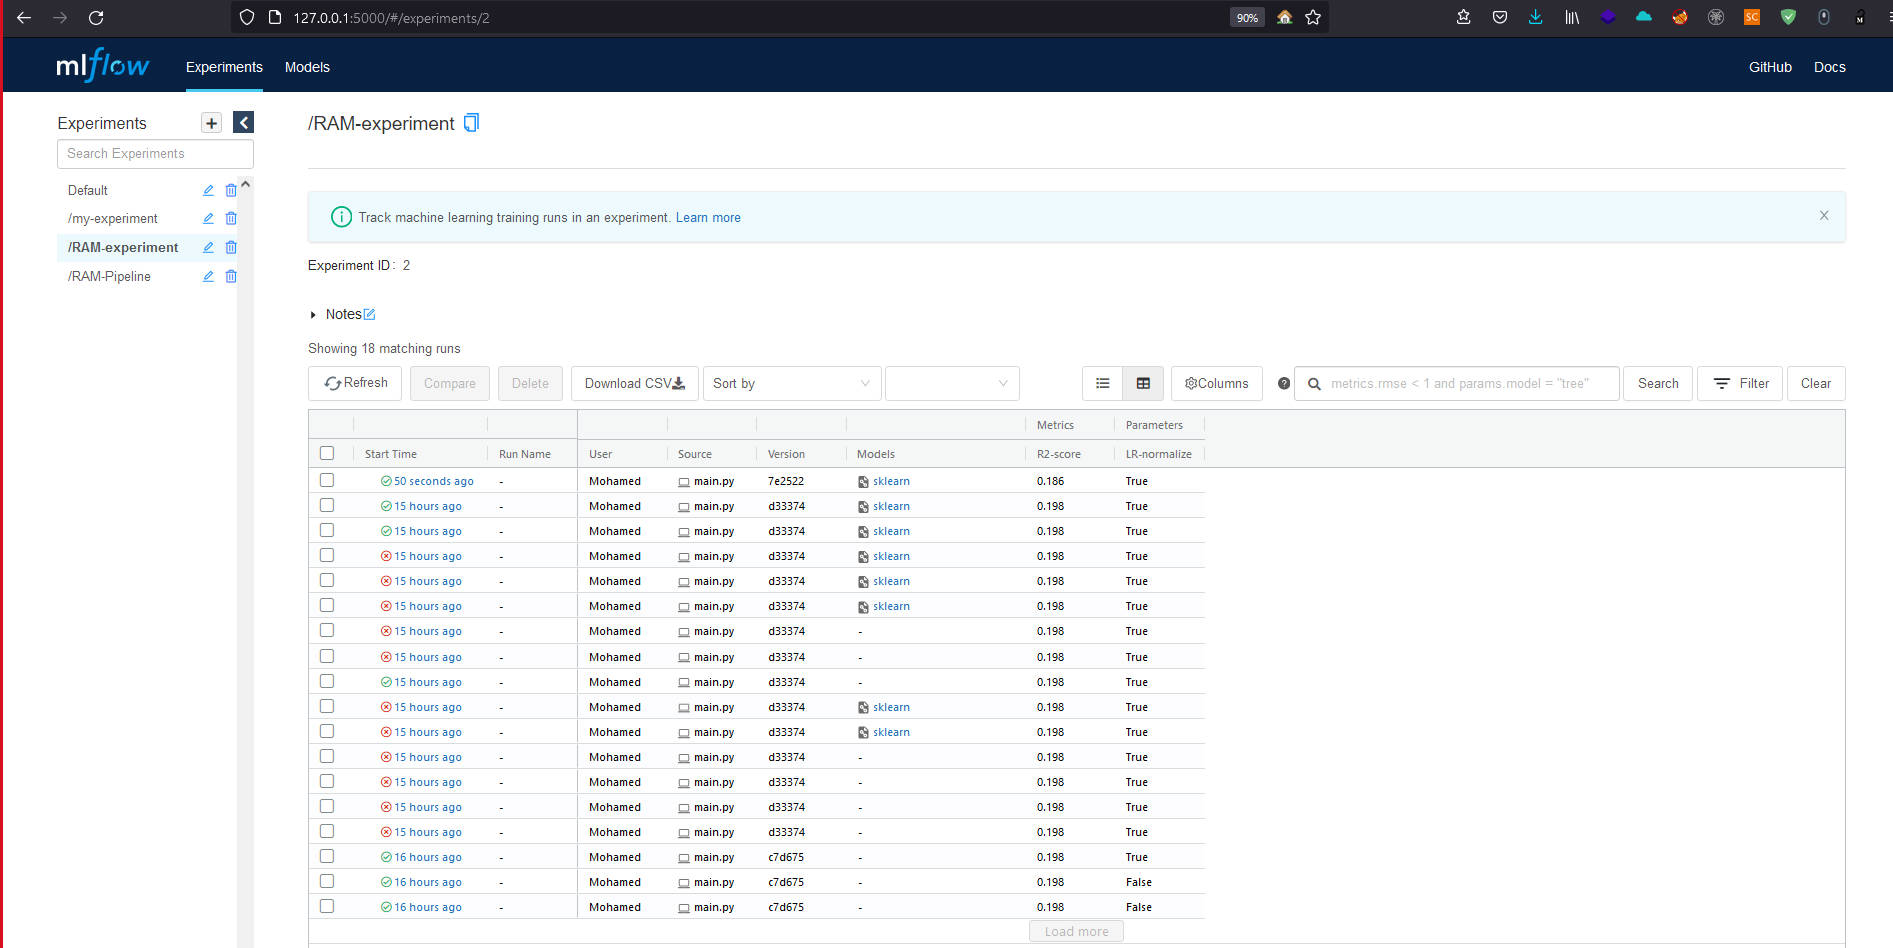Viewport: 1893px width, 948px height.
Task: Check the 50 seconds ago run
Action: point(327,480)
